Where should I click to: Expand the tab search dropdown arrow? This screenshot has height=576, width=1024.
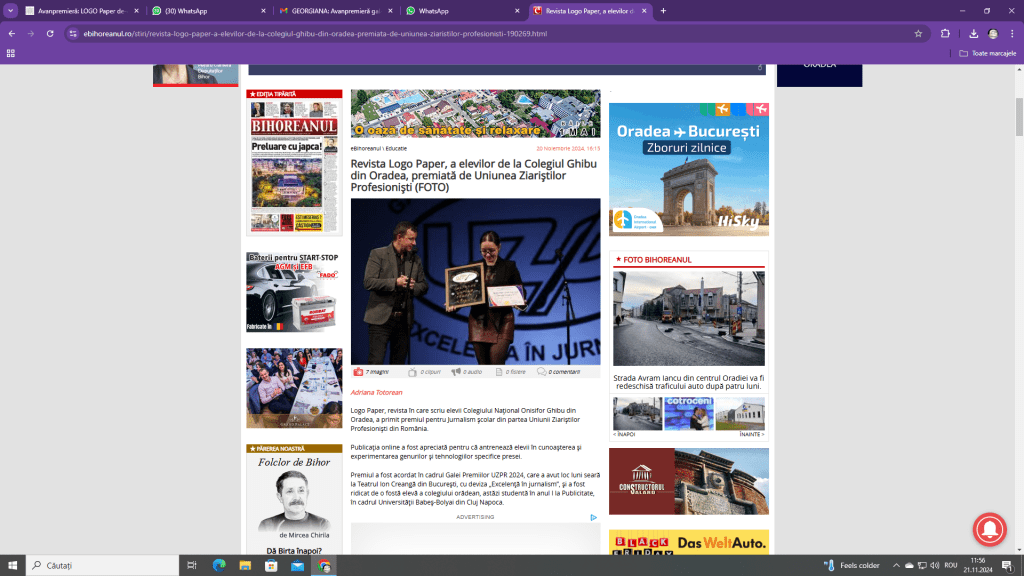pos(11,11)
